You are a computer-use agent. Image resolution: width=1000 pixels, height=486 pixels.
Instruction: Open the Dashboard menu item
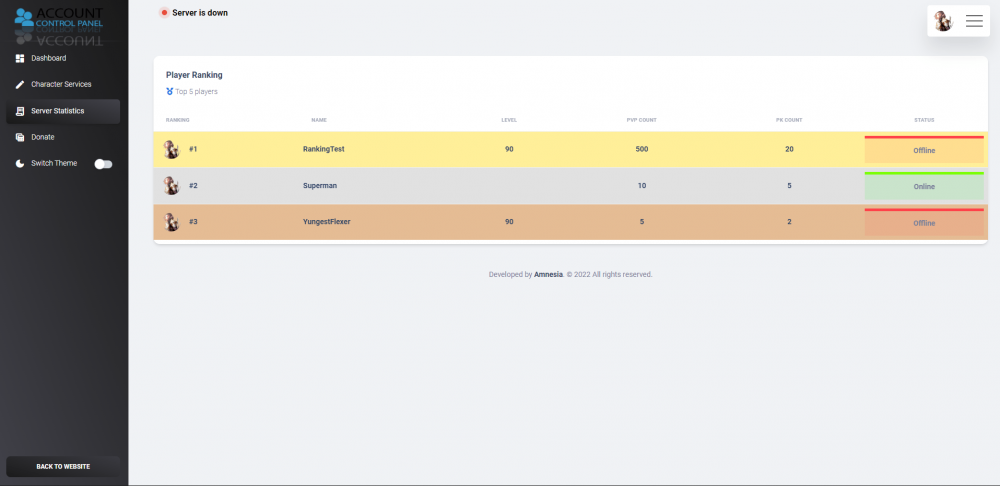[x=48, y=58]
